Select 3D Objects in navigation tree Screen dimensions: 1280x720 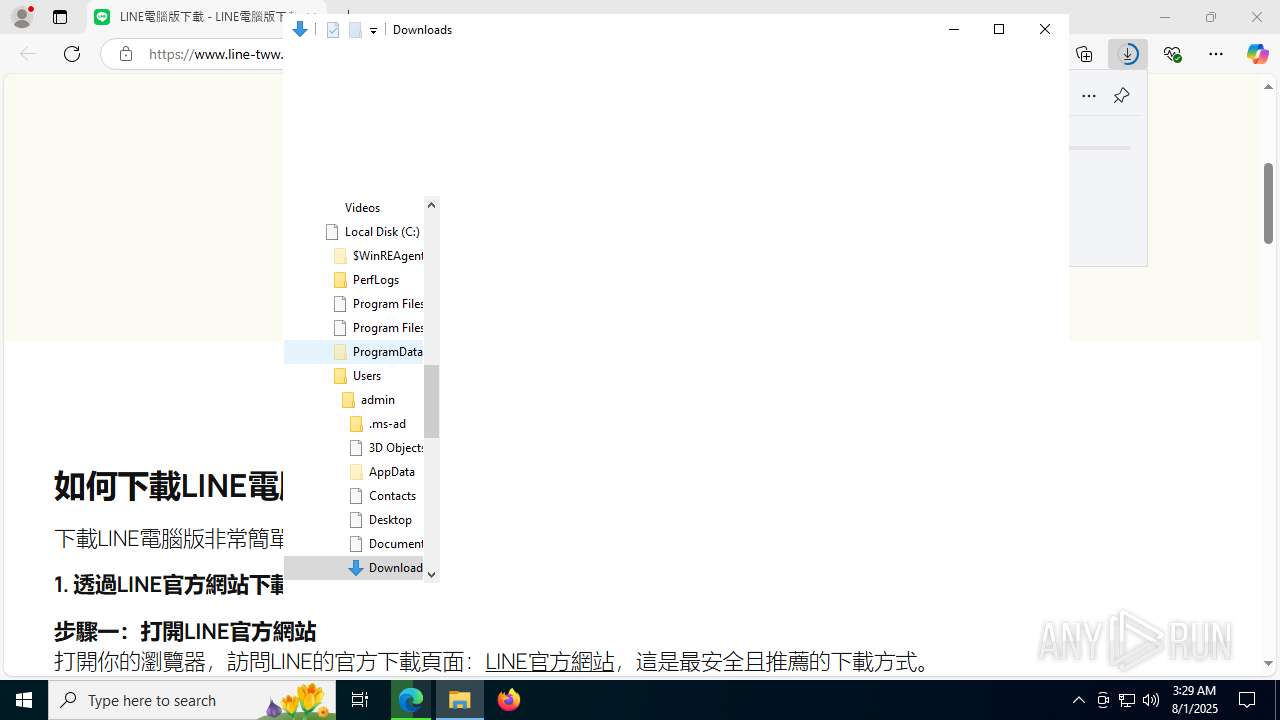tap(396, 448)
